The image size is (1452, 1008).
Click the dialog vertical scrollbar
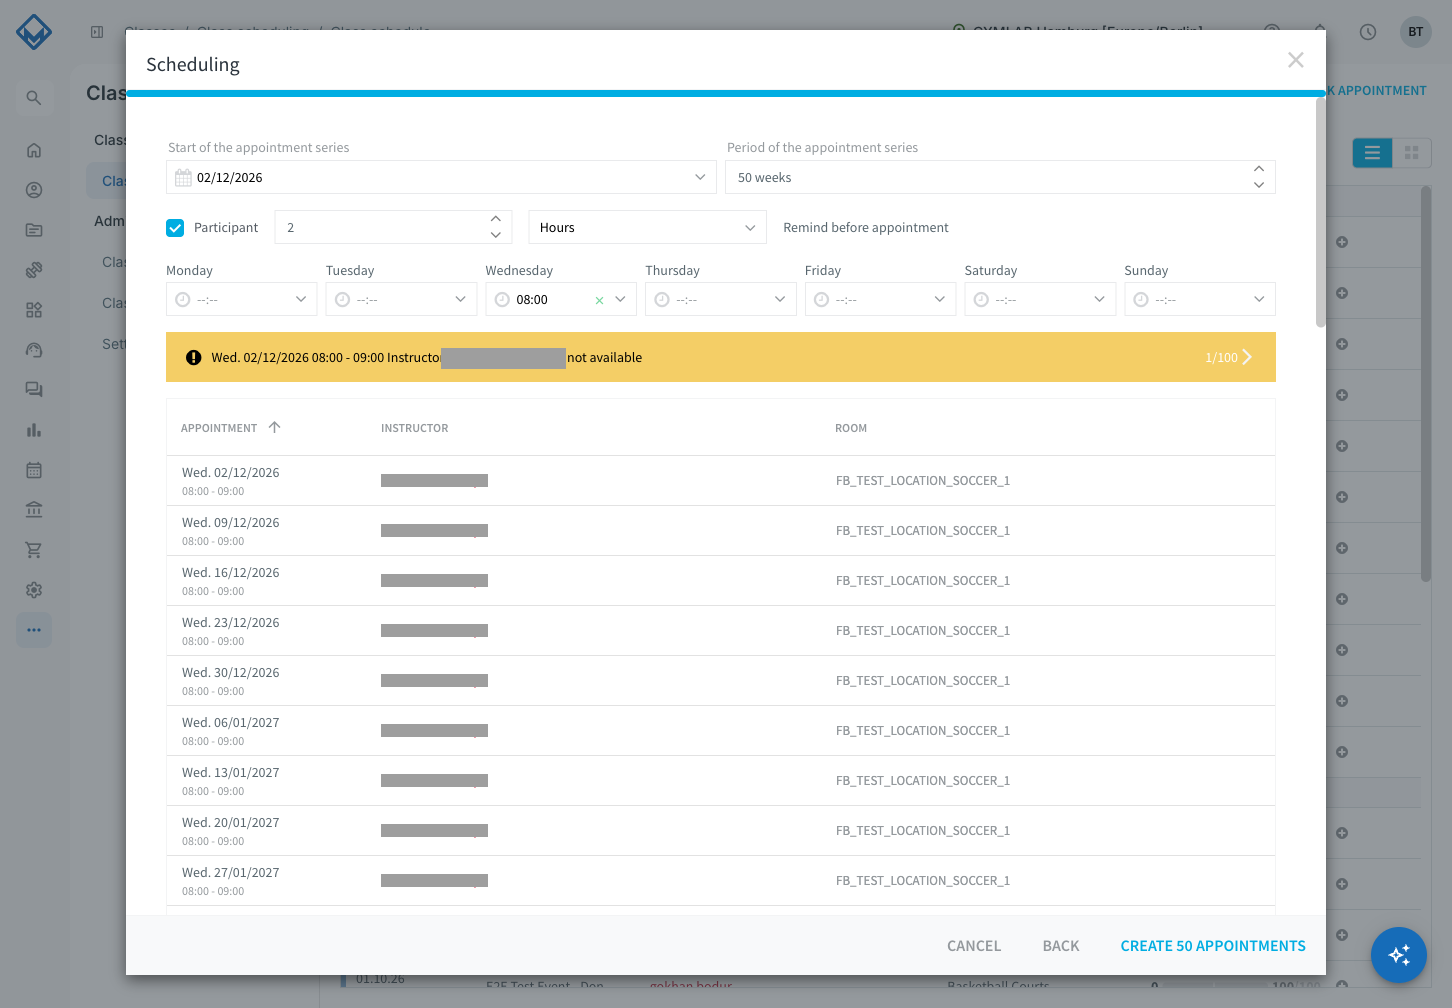1320,212
